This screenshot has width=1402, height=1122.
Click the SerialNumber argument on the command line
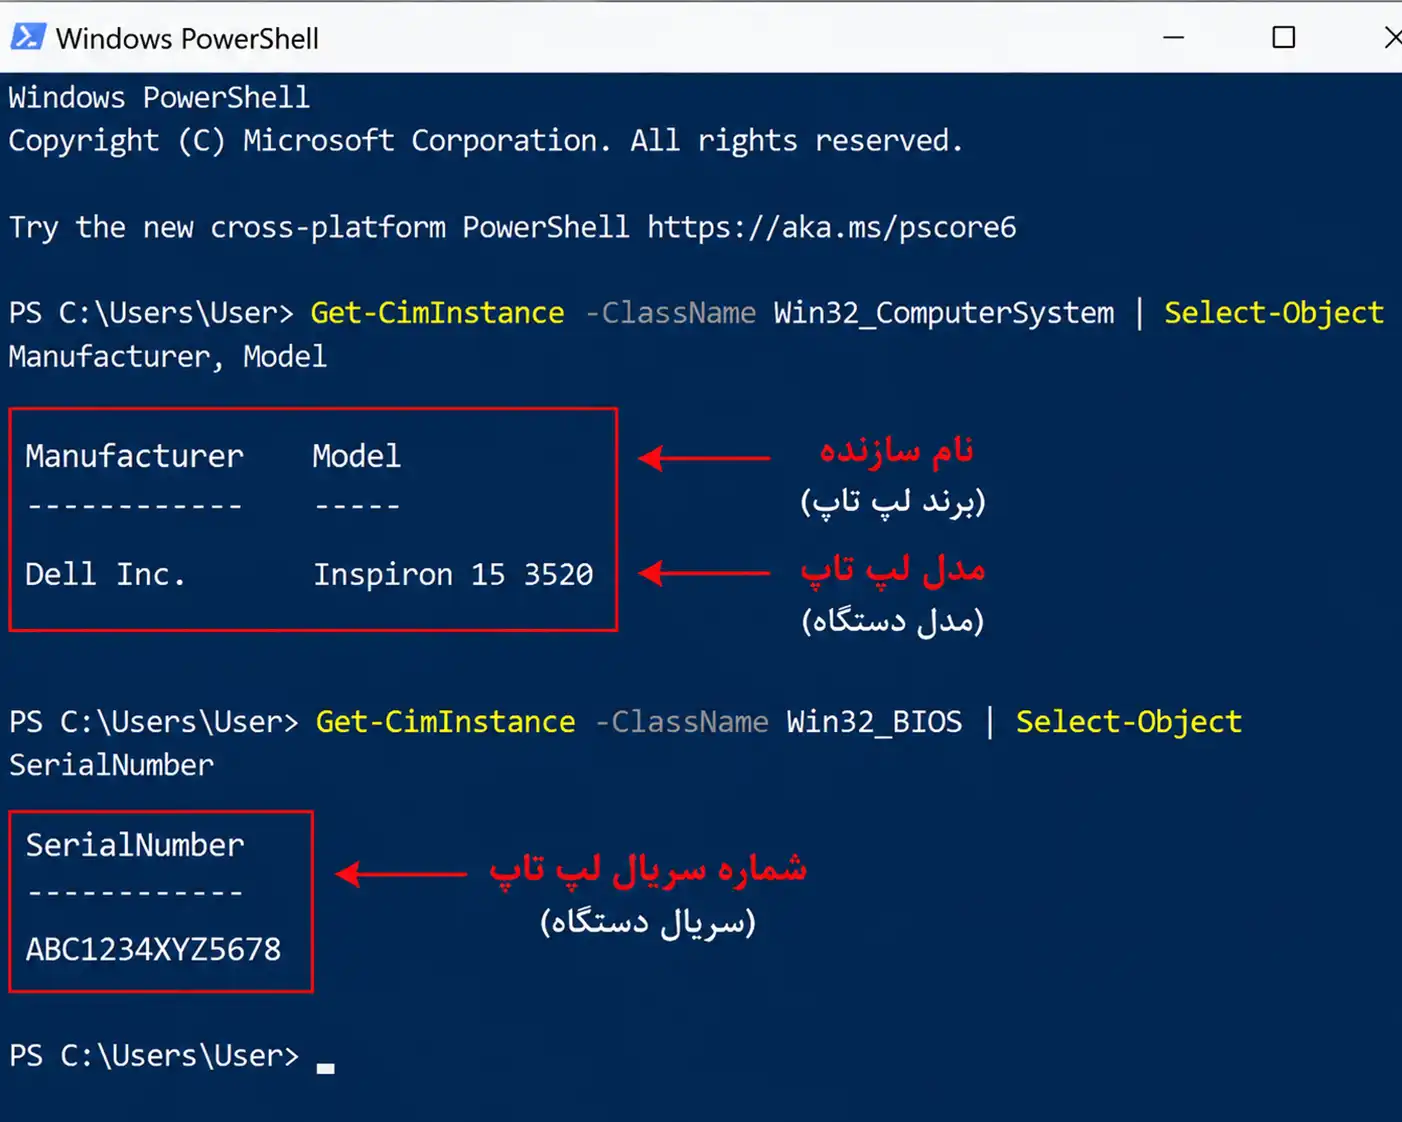point(111,765)
